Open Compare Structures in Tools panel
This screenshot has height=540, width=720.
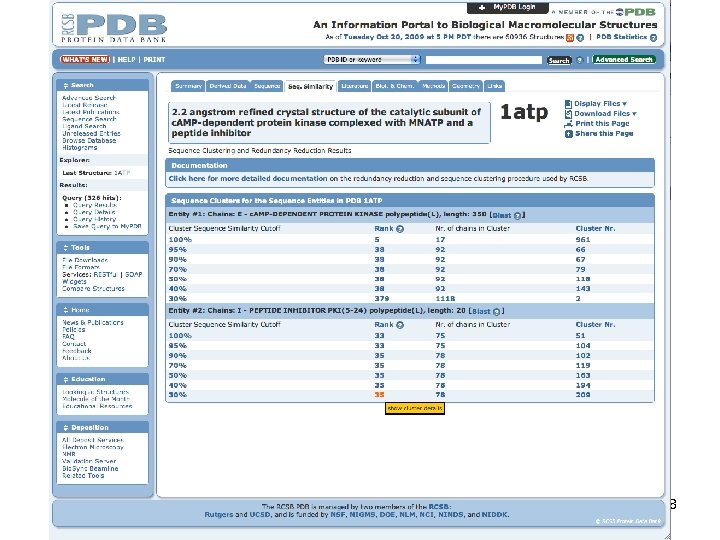pos(93,289)
